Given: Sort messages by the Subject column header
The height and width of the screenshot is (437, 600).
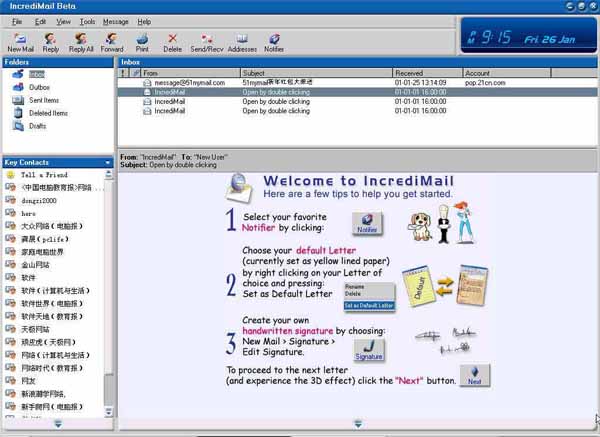Looking at the screenshot, I should [x=316, y=73].
